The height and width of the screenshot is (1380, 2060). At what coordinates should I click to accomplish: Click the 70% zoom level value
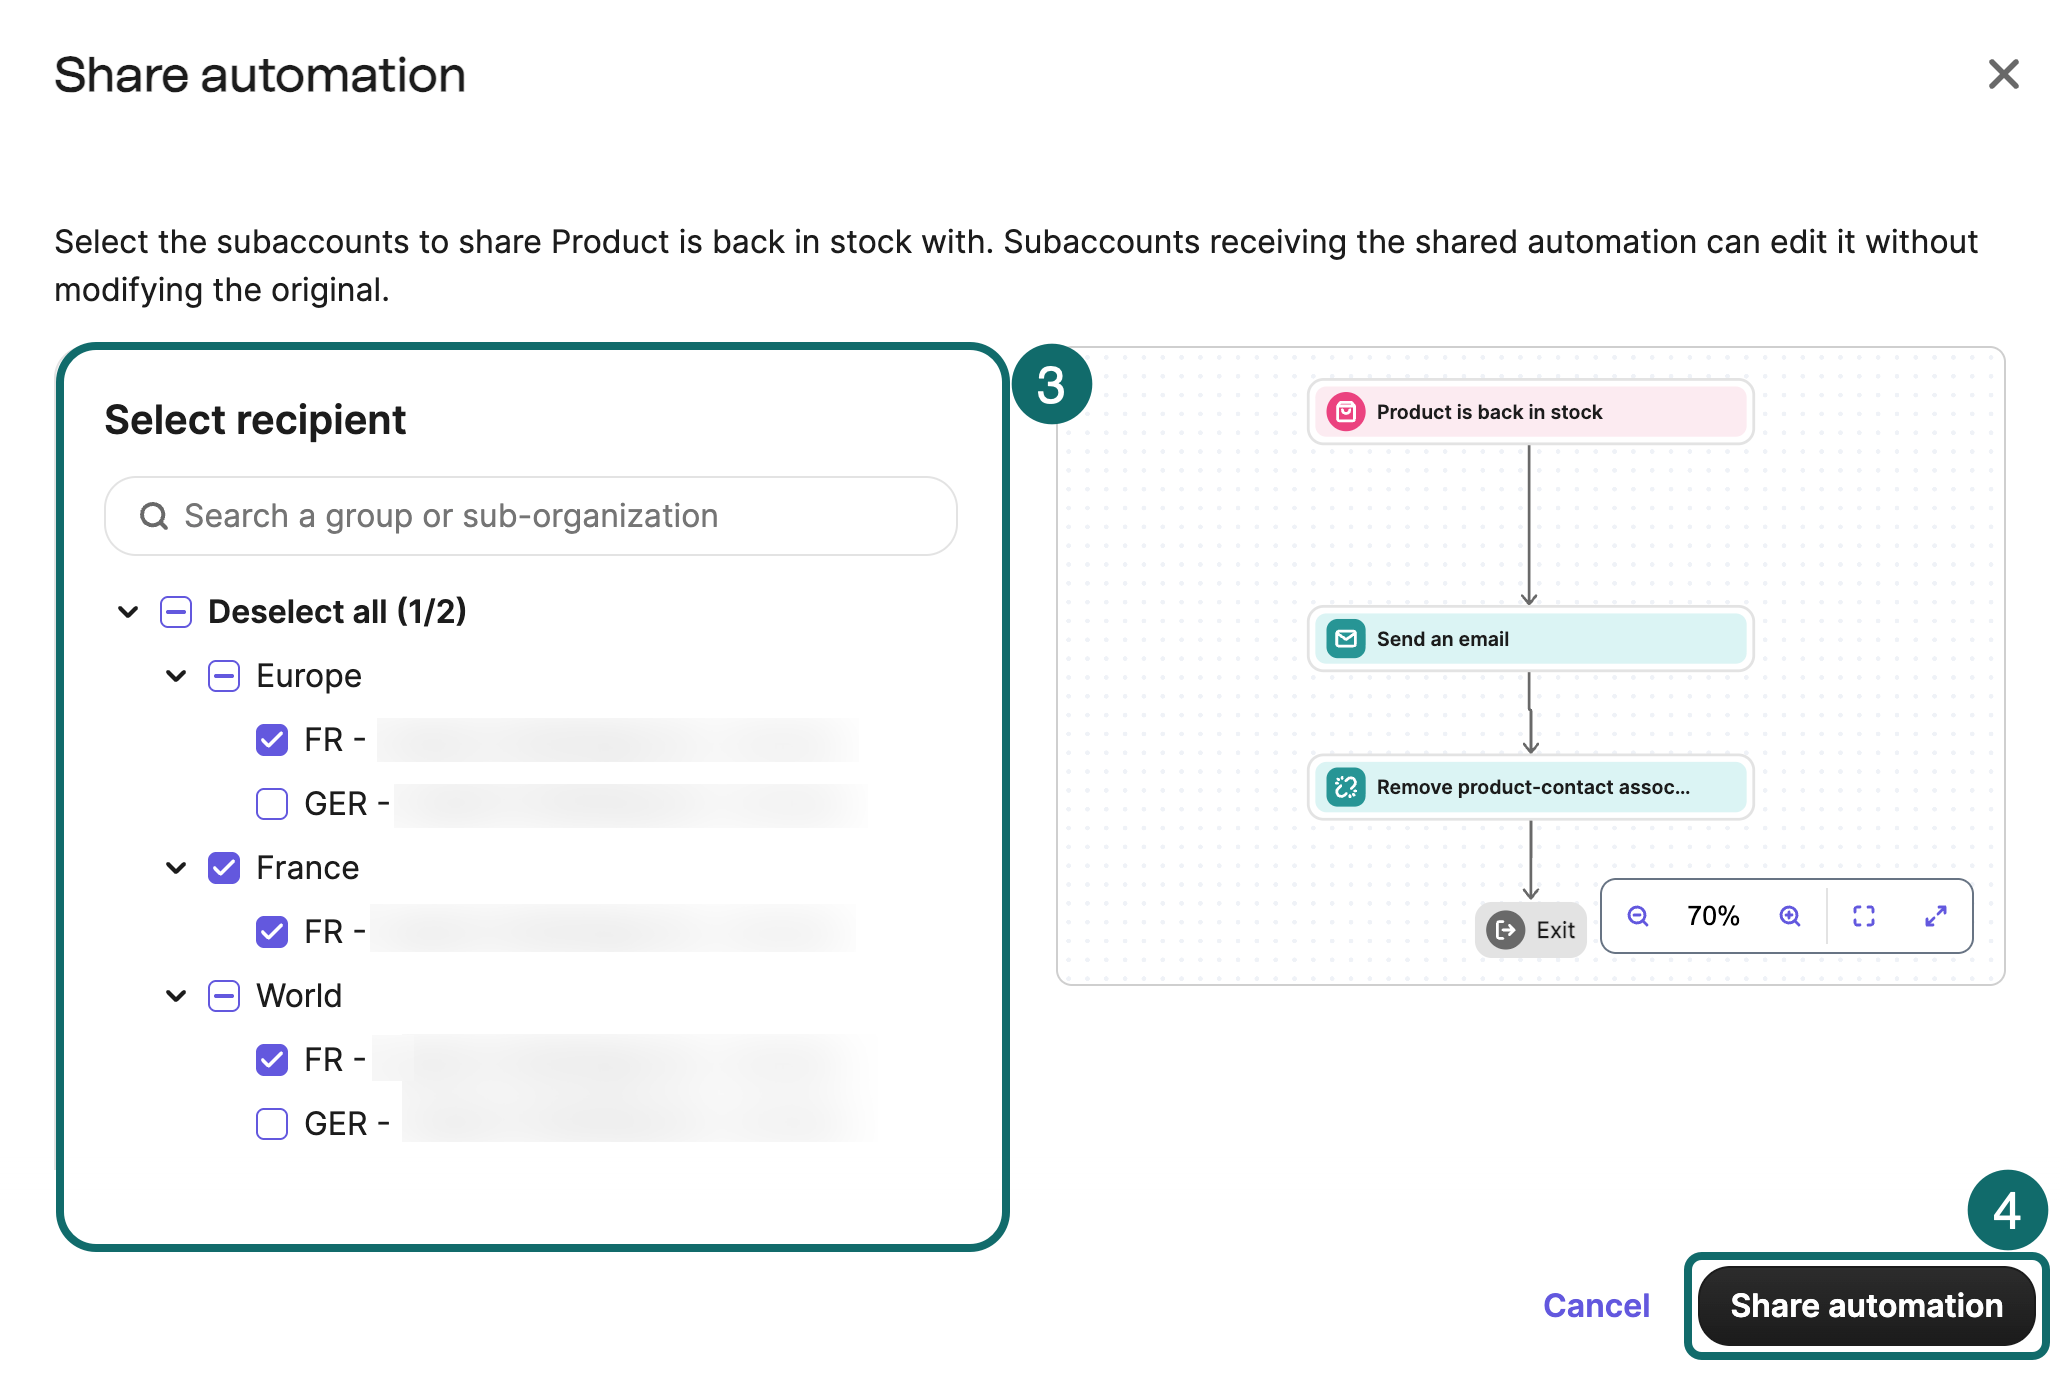(1713, 916)
